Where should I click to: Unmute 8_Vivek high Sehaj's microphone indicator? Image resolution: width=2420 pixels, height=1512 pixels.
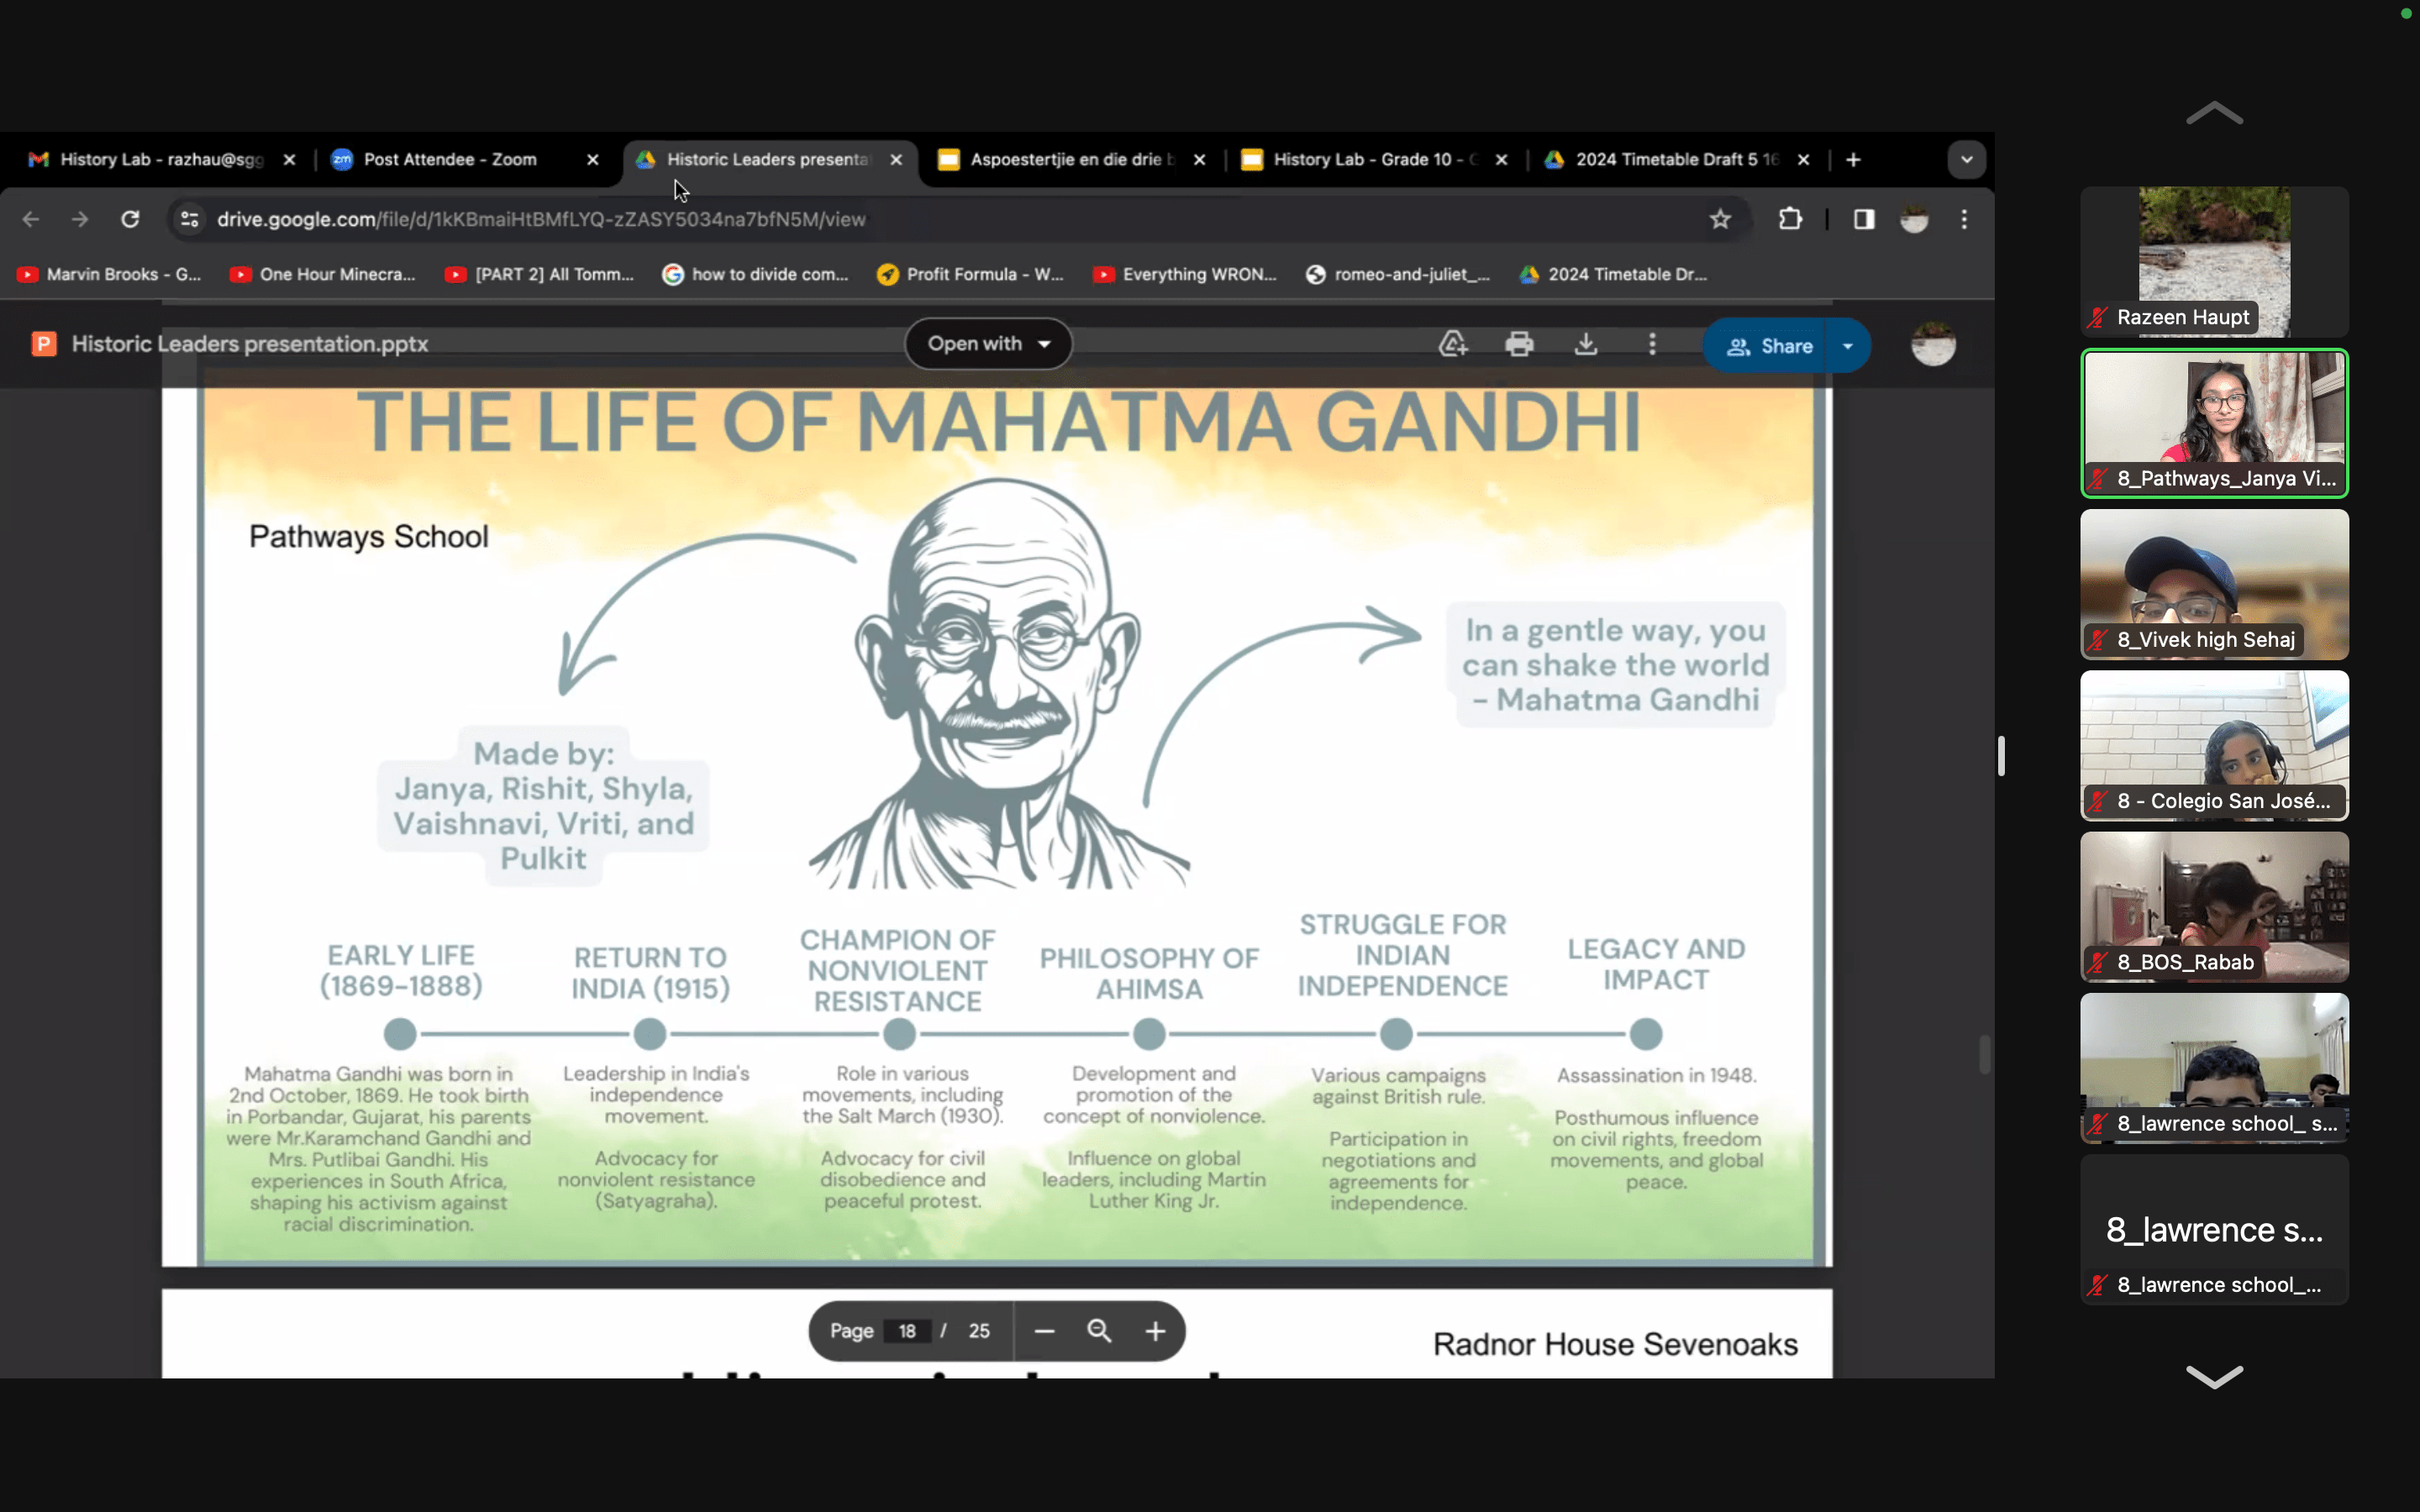point(2096,640)
